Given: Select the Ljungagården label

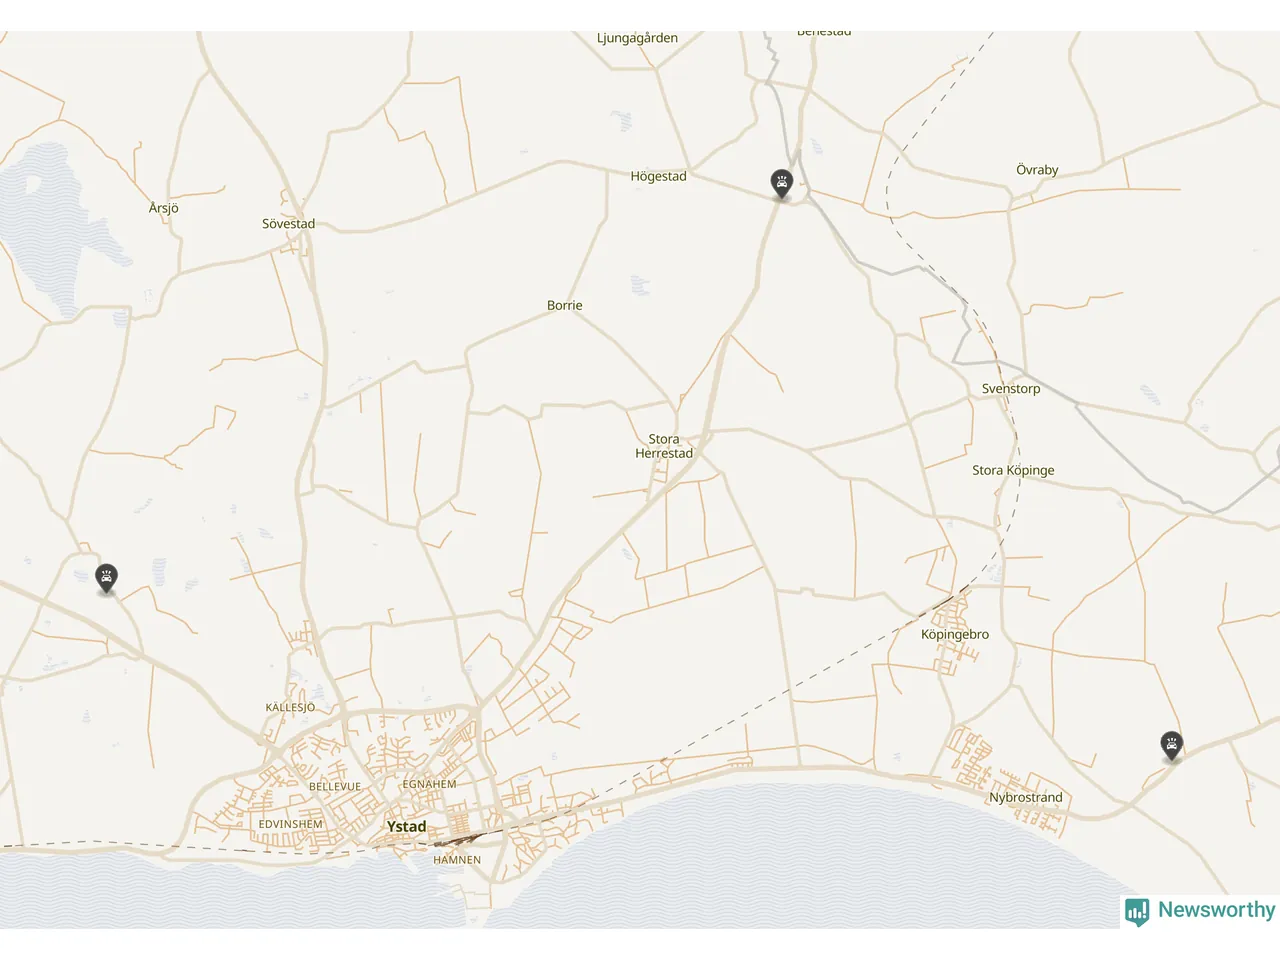Looking at the screenshot, I should coord(637,38).
